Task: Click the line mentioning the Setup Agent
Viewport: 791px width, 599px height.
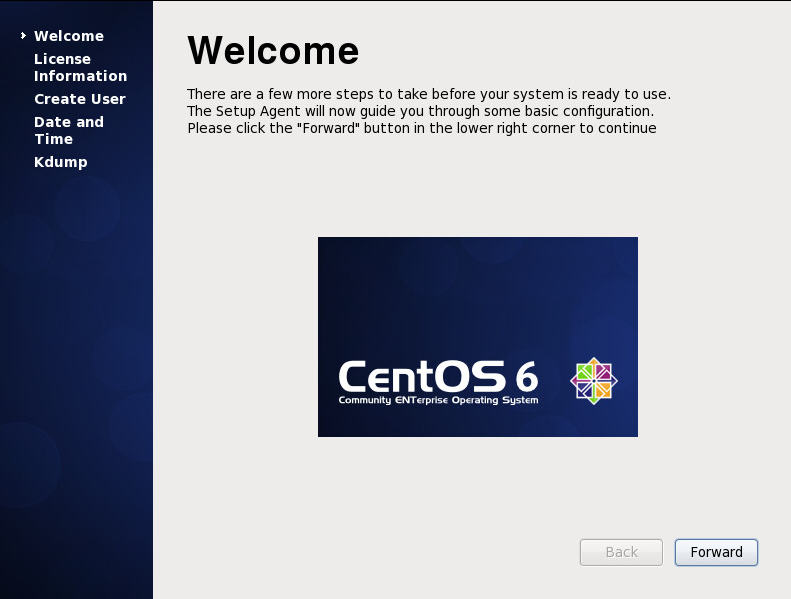Action: pyautogui.click(x=421, y=111)
